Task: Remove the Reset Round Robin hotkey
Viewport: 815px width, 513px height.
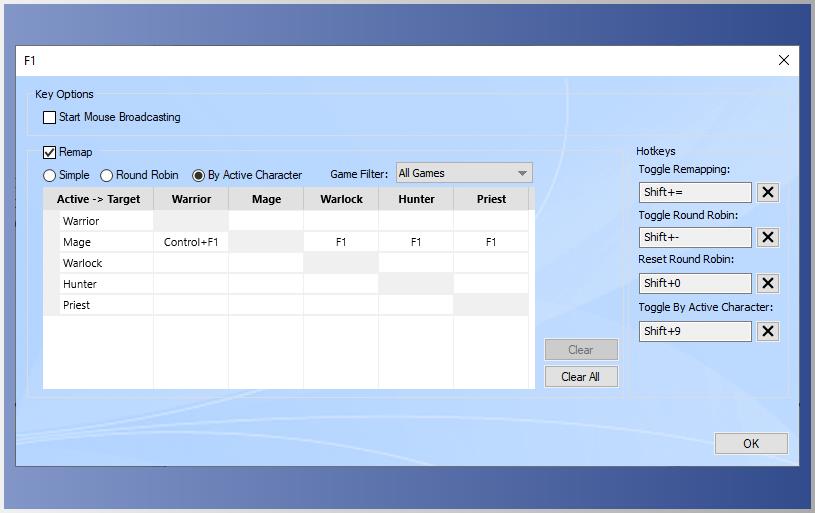Action: [767, 283]
